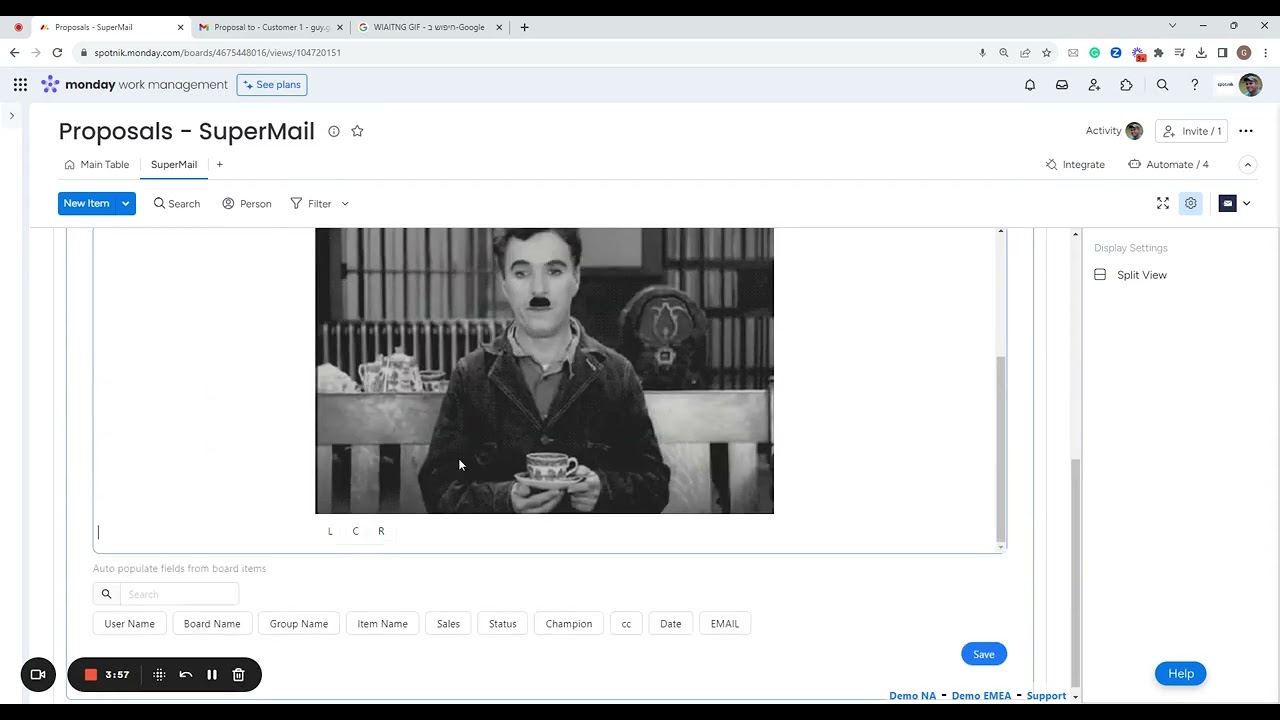This screenshot has height=720, width=1280.
Task: Center image with C
Action: tap(355, 531)
